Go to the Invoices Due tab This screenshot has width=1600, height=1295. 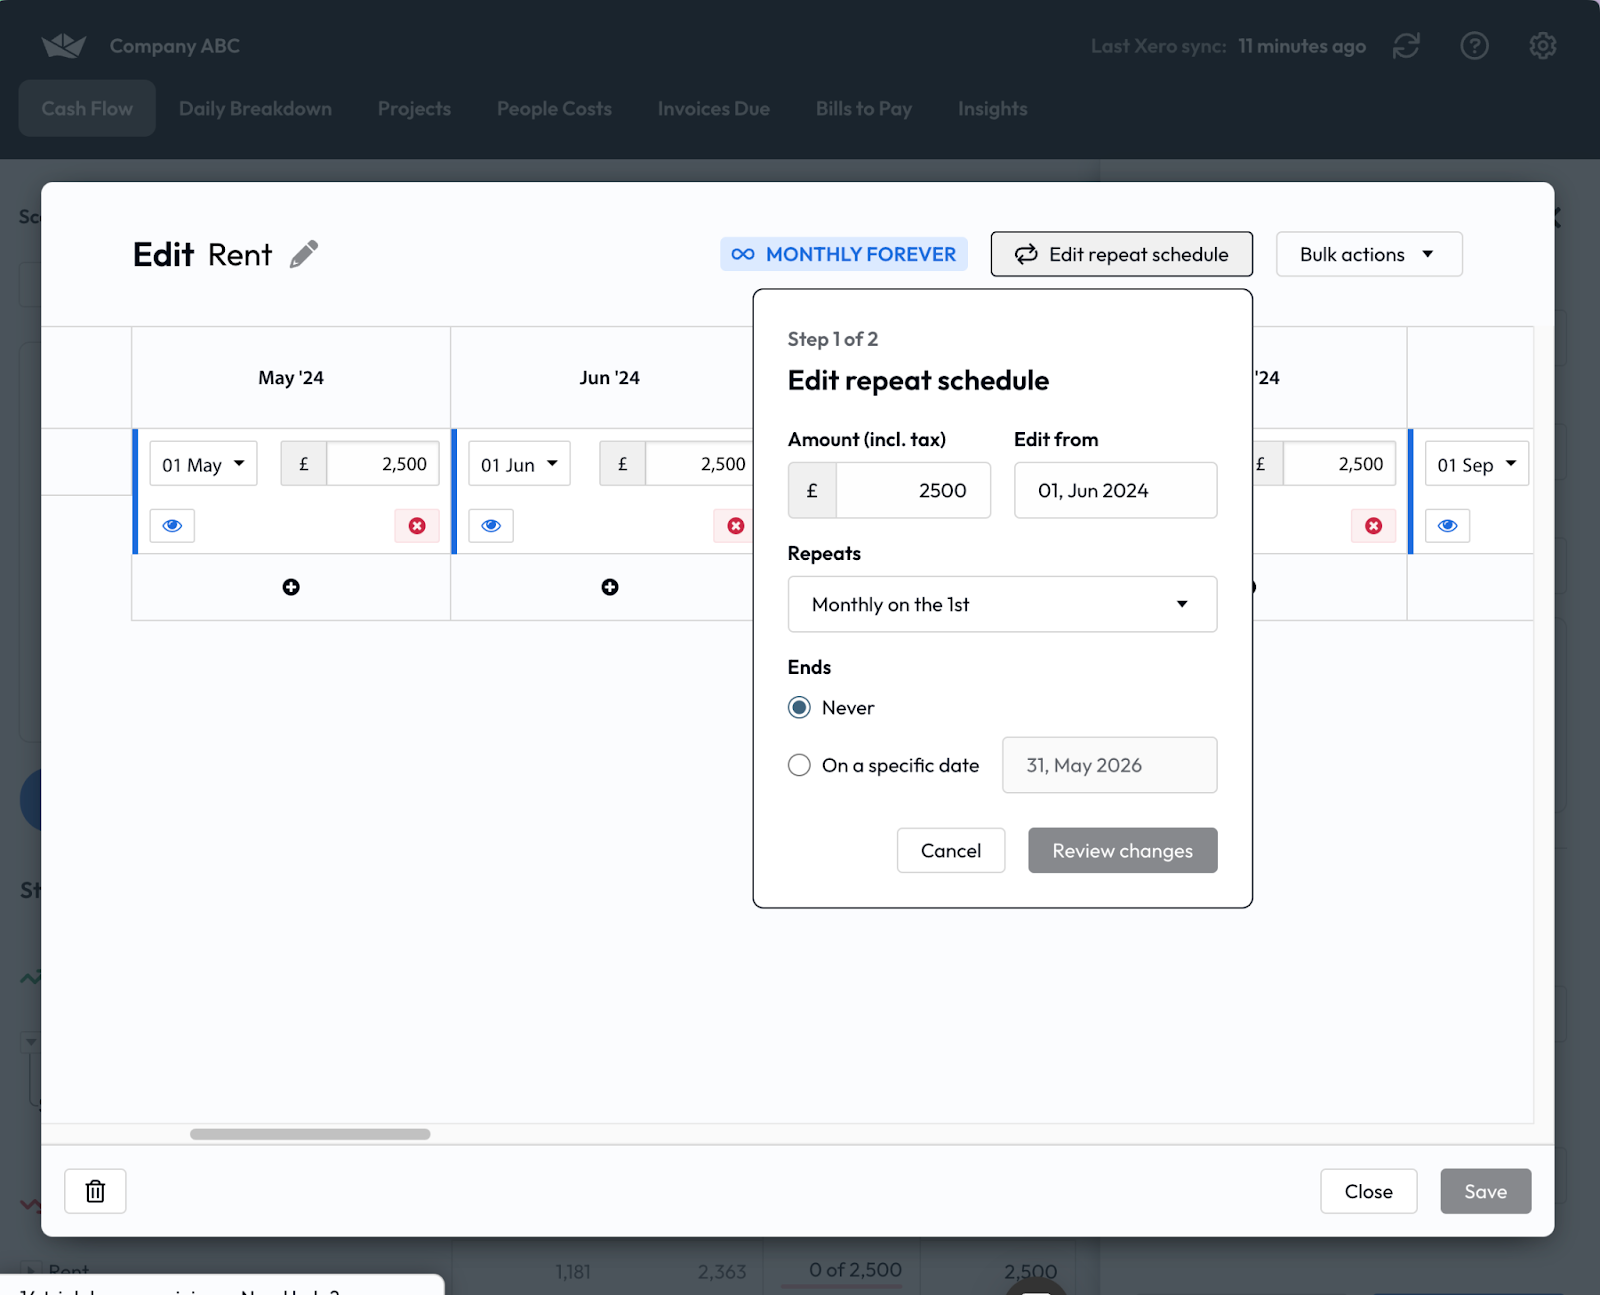[714, 109]
